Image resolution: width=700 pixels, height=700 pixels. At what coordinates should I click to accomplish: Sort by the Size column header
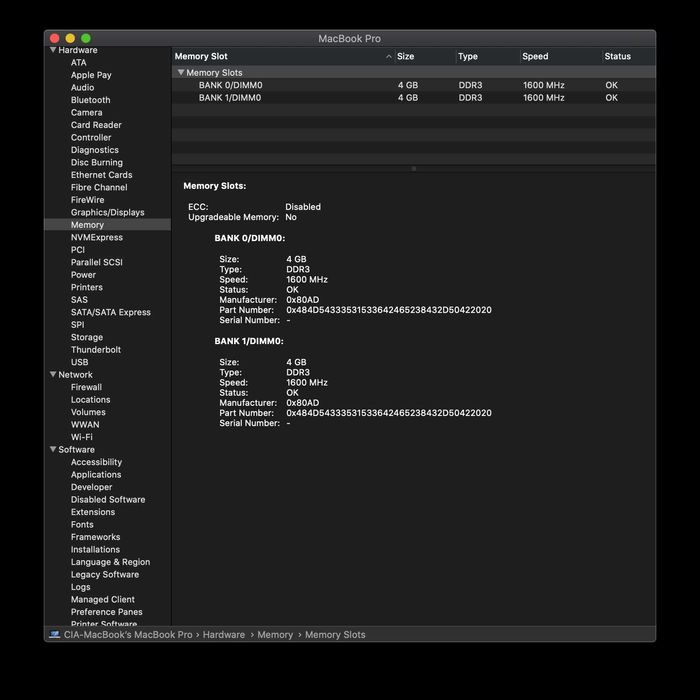point(405,56)
